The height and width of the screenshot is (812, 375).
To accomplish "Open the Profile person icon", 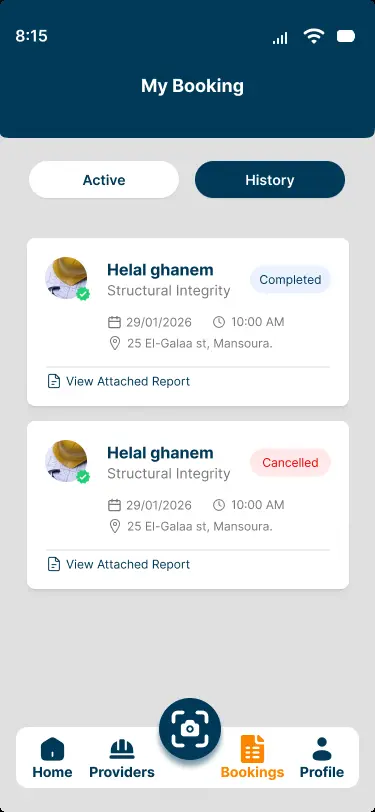I will [322, 749].
